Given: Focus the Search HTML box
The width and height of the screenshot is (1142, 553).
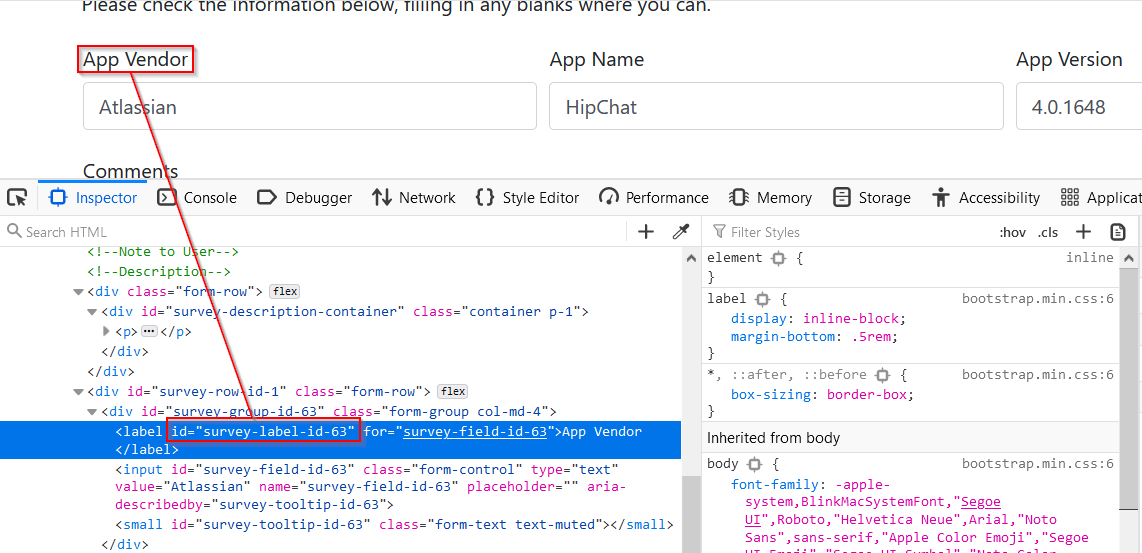Looking at the screenshot, I should [x=313, y=232].
